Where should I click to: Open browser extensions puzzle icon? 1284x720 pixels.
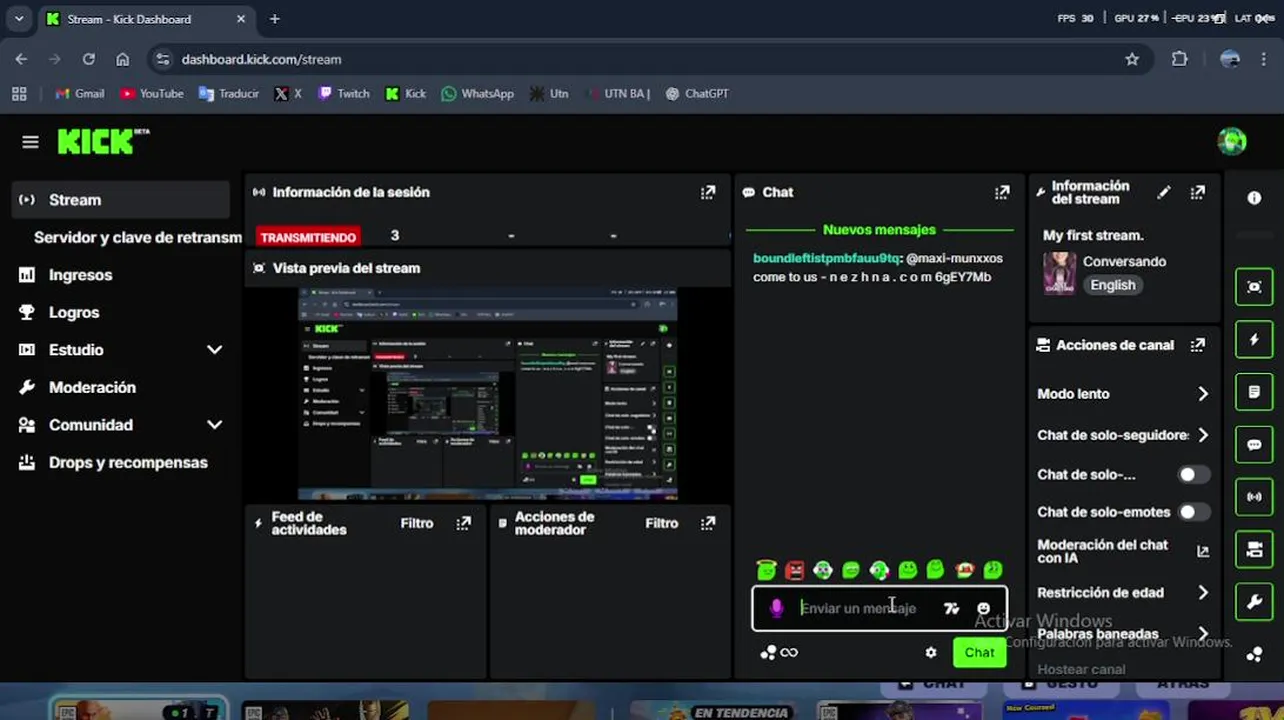(1180, 59)
